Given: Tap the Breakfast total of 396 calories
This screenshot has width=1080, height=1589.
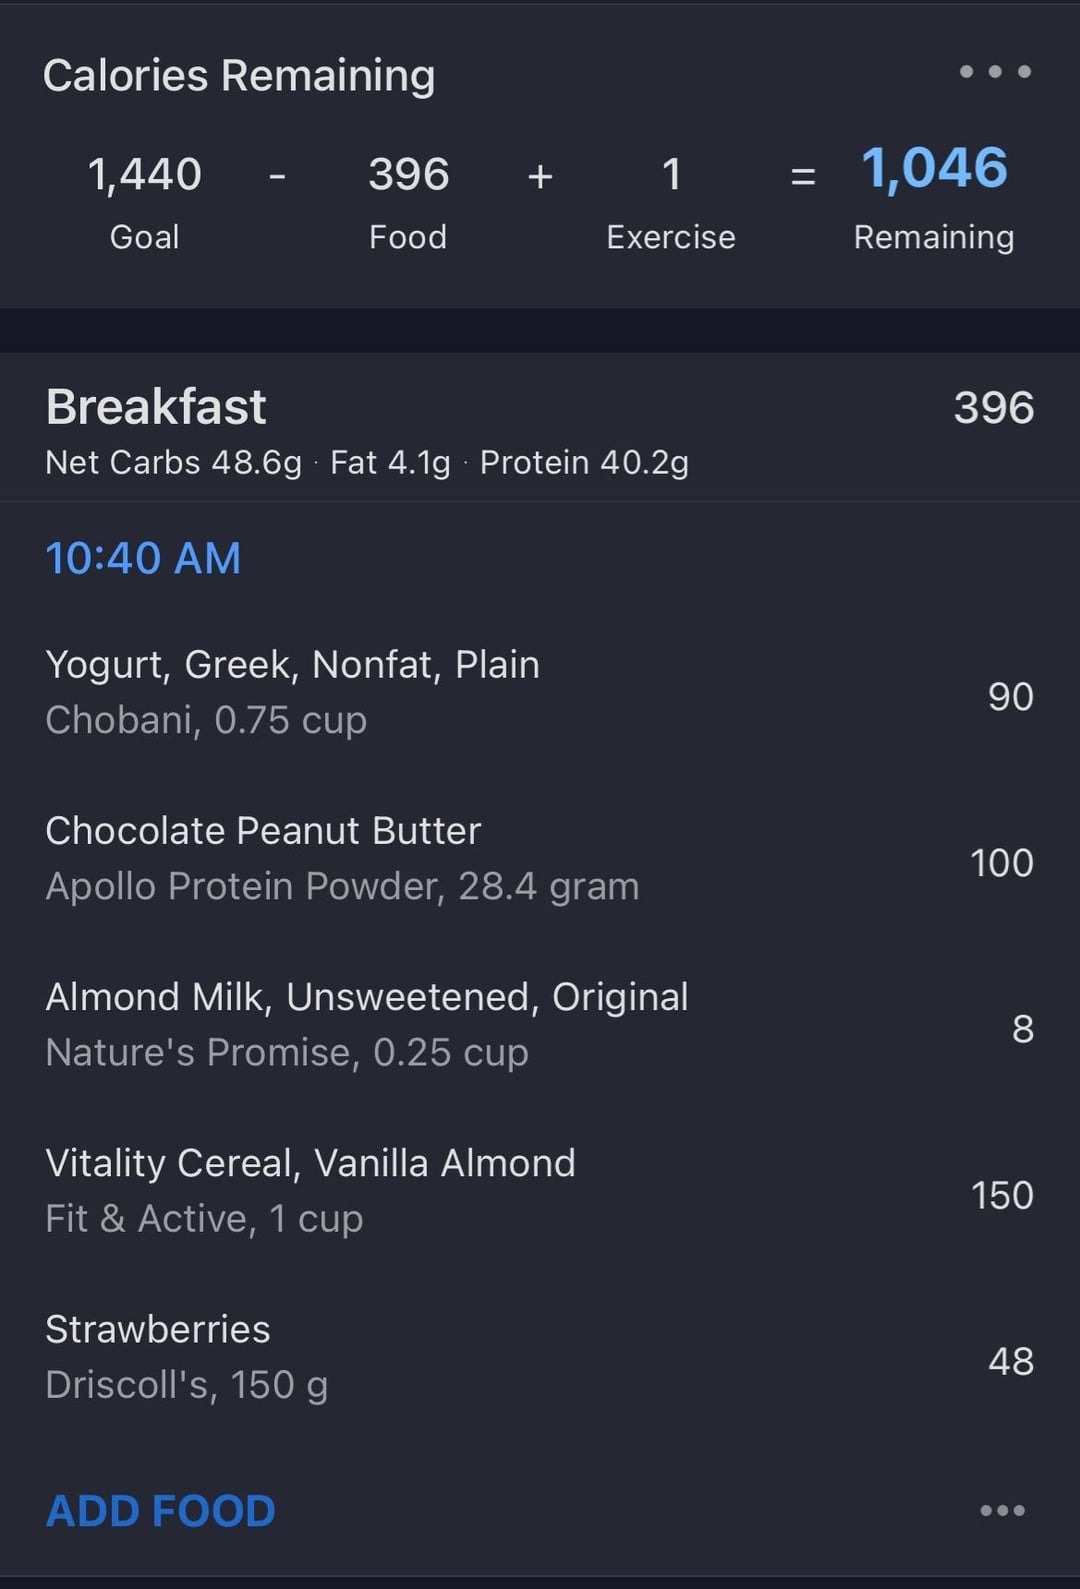Looking at the screenshot, I should point(993,408).
